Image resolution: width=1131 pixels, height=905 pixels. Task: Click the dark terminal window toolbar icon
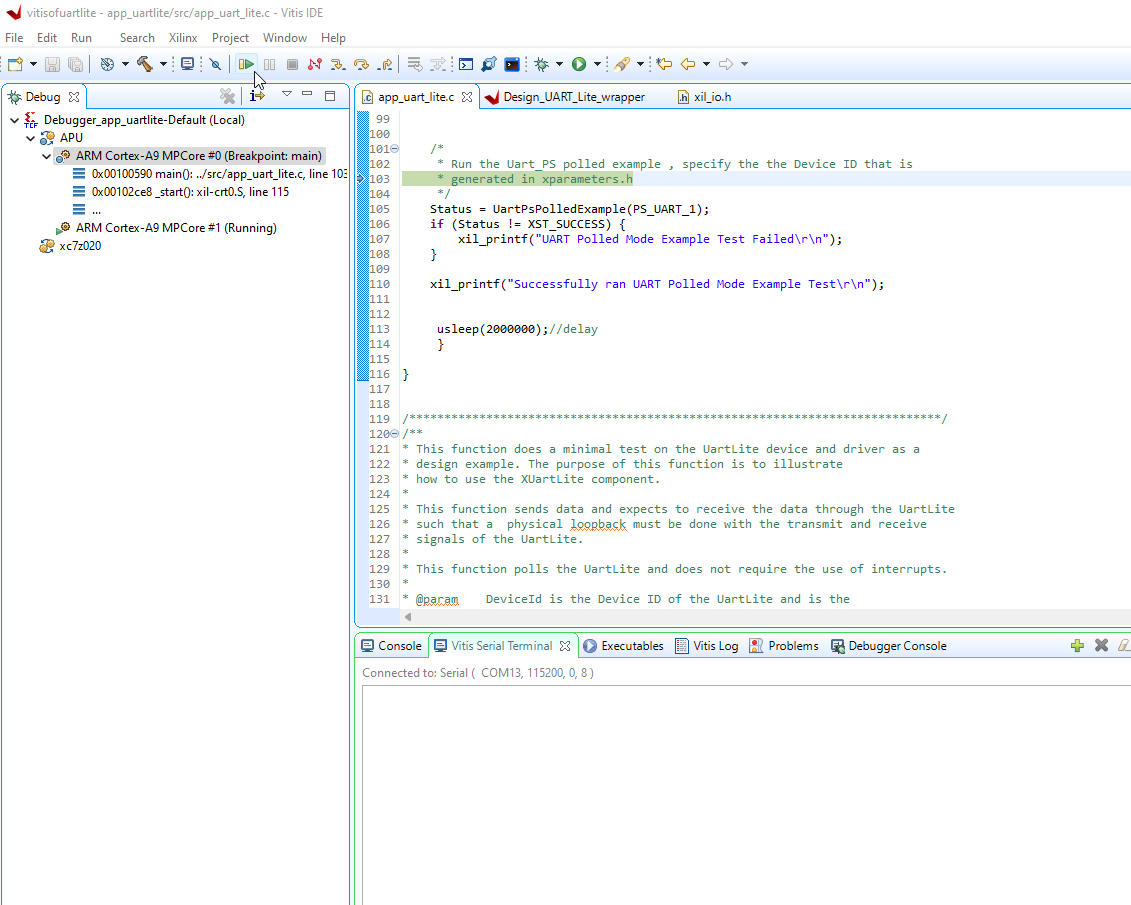(x=512, y=64)
